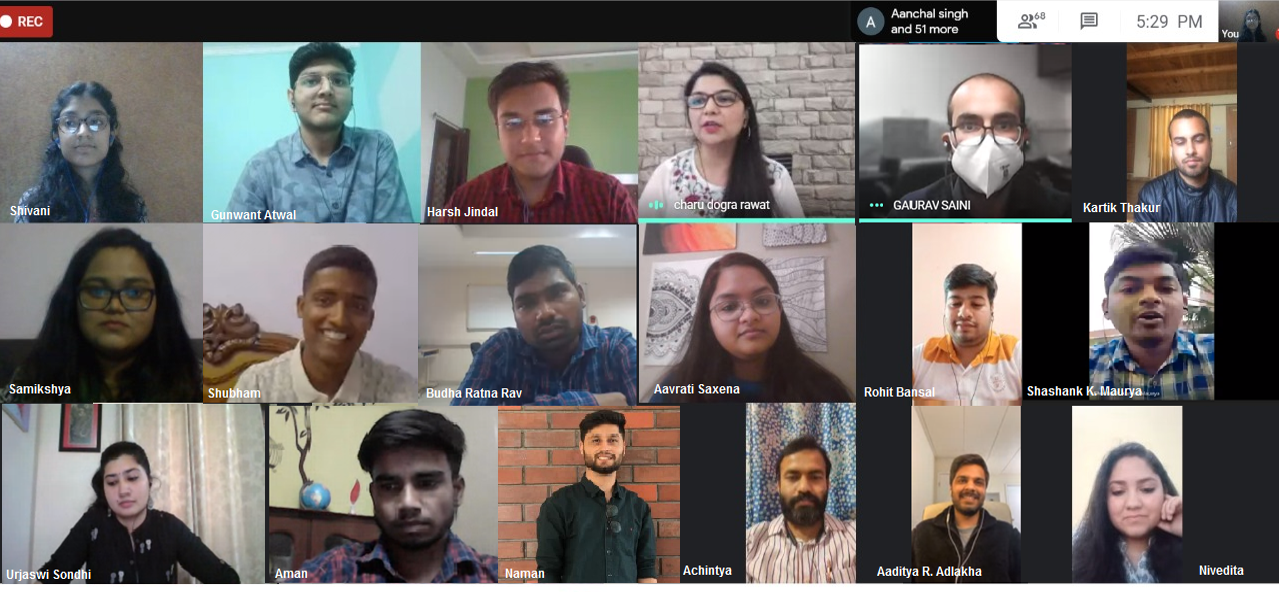Click the REC recording indicator
The height and width of the screenshot is (592, 1279).
point(25,21)
